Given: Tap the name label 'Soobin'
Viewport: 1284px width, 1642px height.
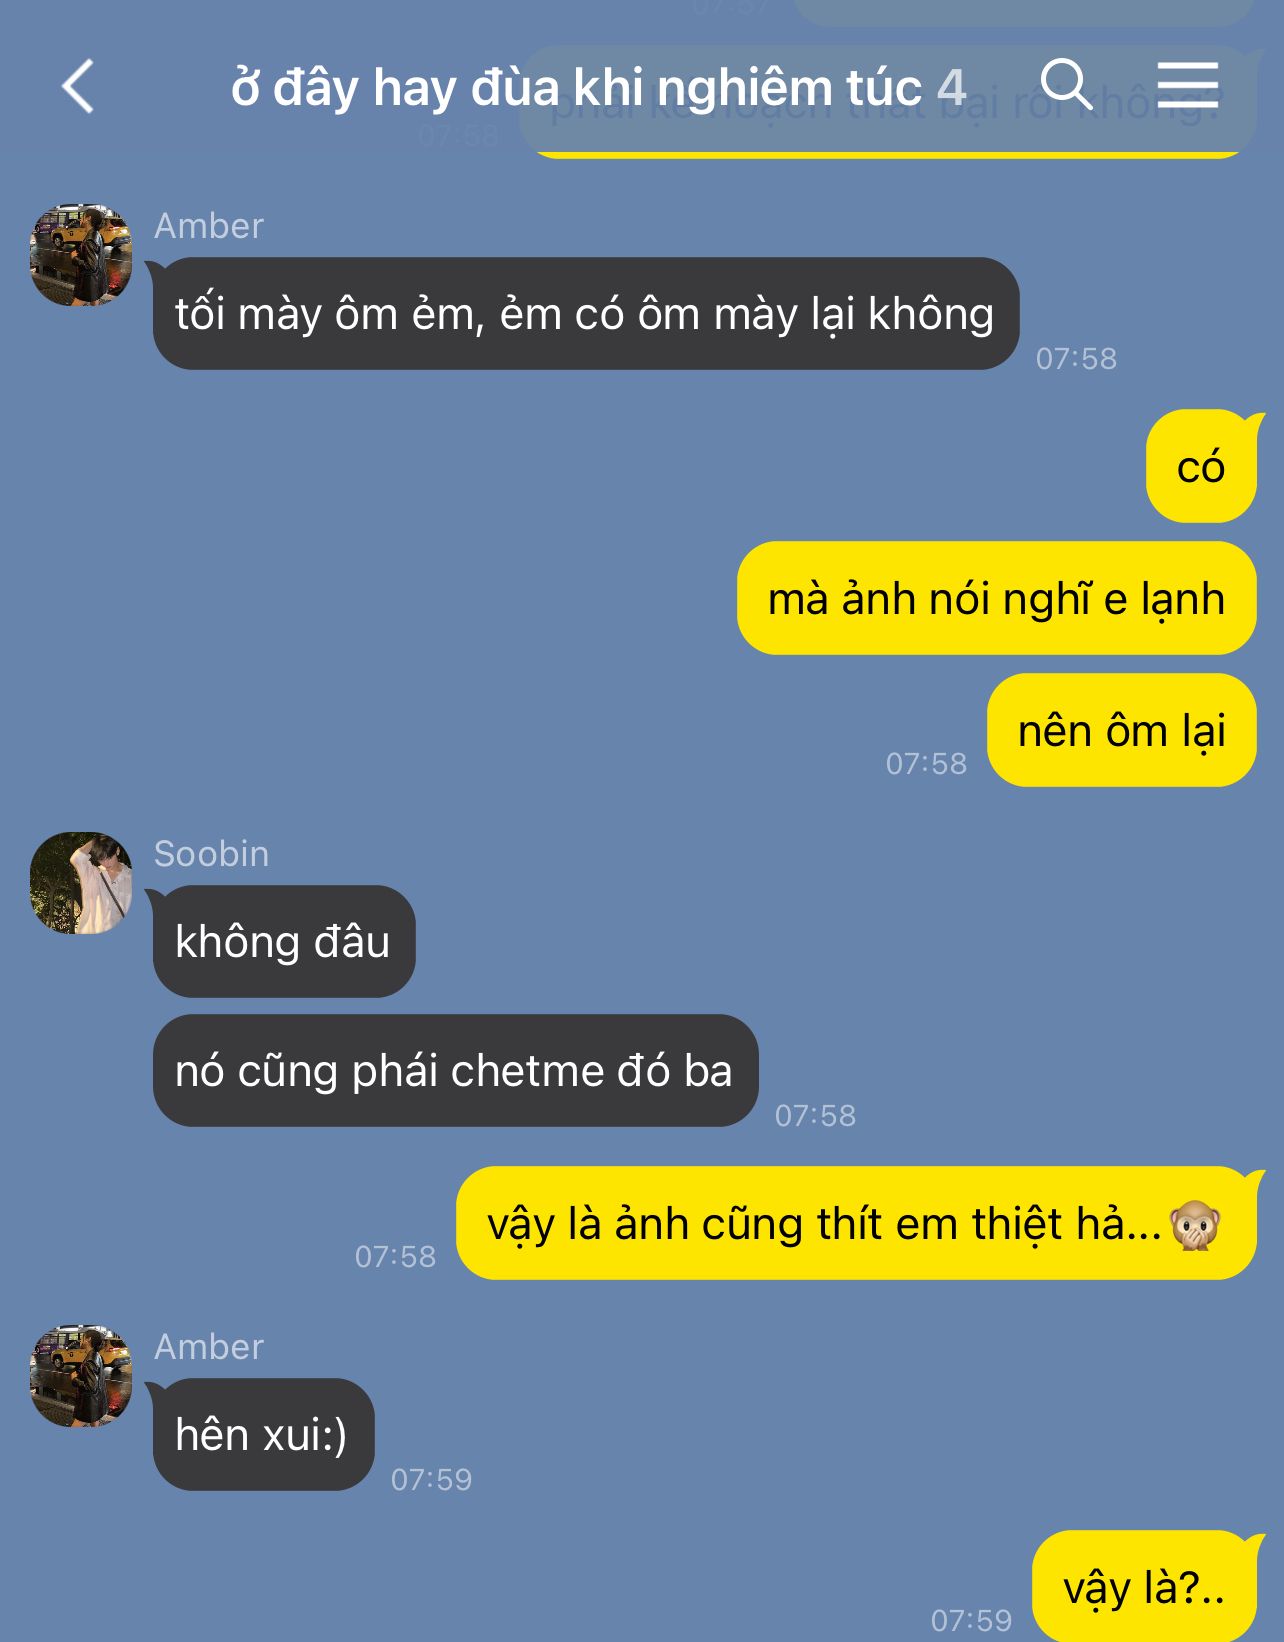Looking at the screenshot, I should pyautogui.click(x=211, y=853).
